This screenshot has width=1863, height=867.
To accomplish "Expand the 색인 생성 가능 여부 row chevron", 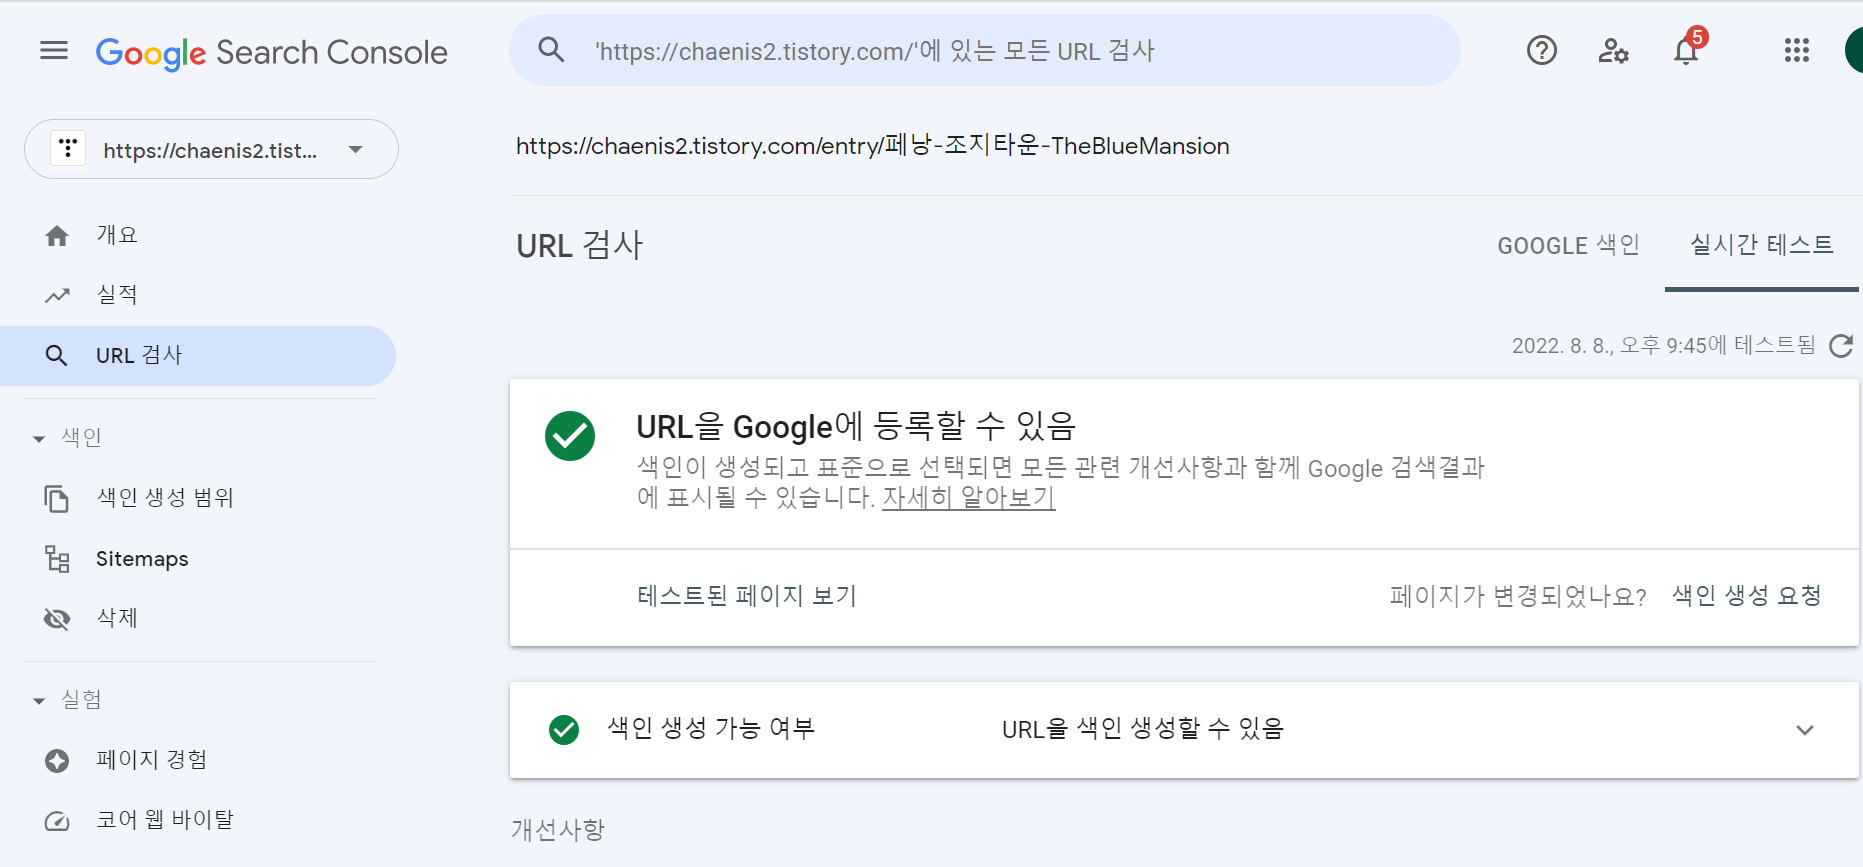I will click(x=1805, y=730).
